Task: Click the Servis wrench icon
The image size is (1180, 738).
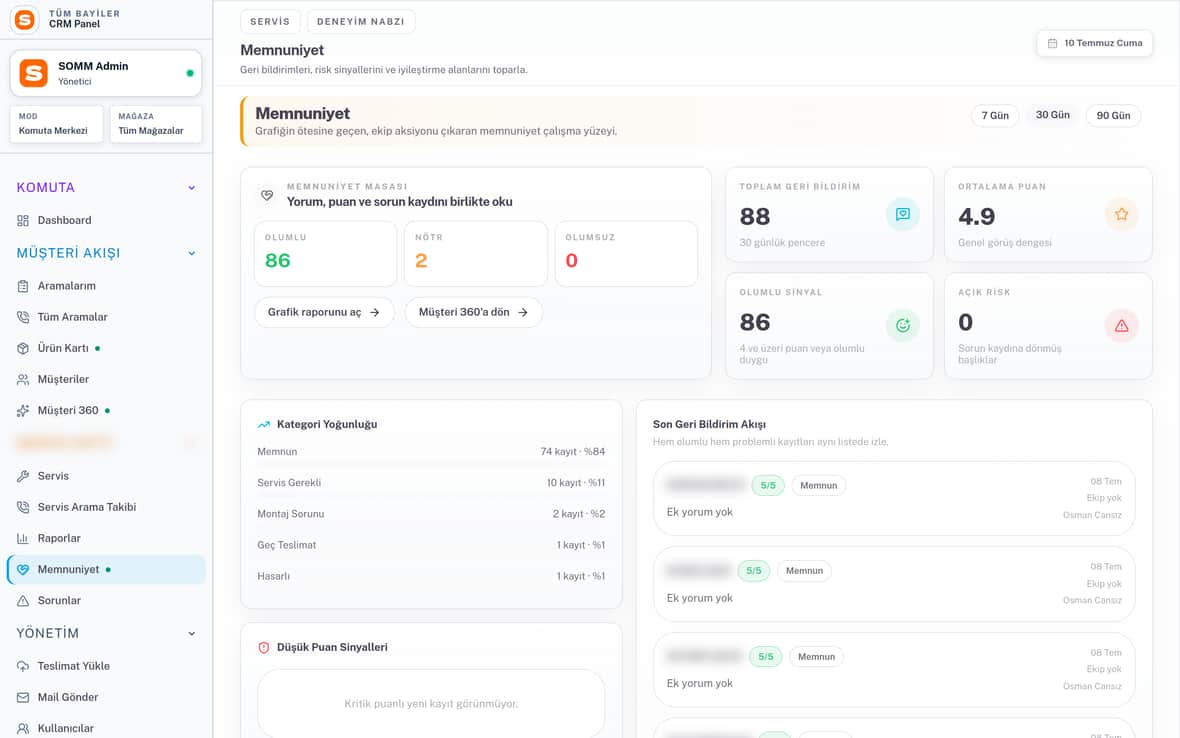Action: [23, 476]
